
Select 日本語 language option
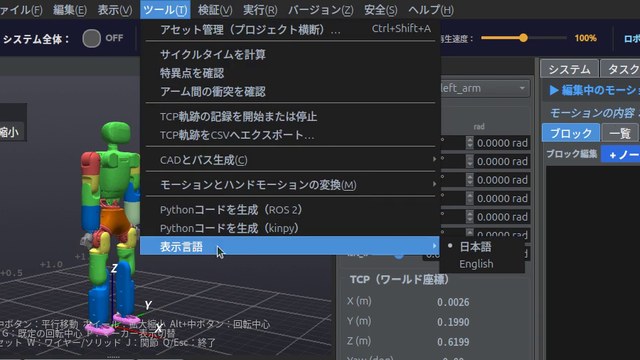pyautogui.click(x=483, y=247)
